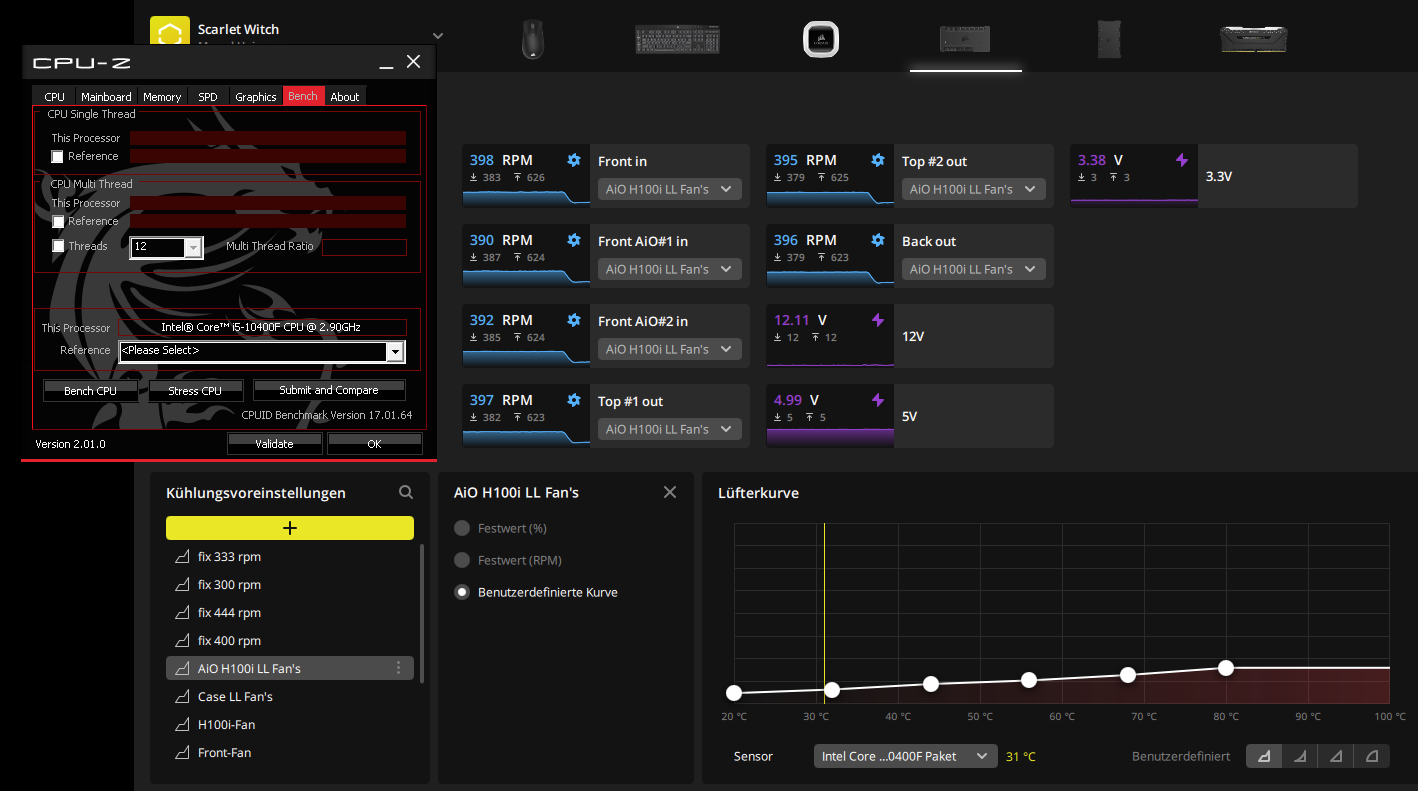Click Stress CPU in CPU-Z

click(x=195, y=391)
